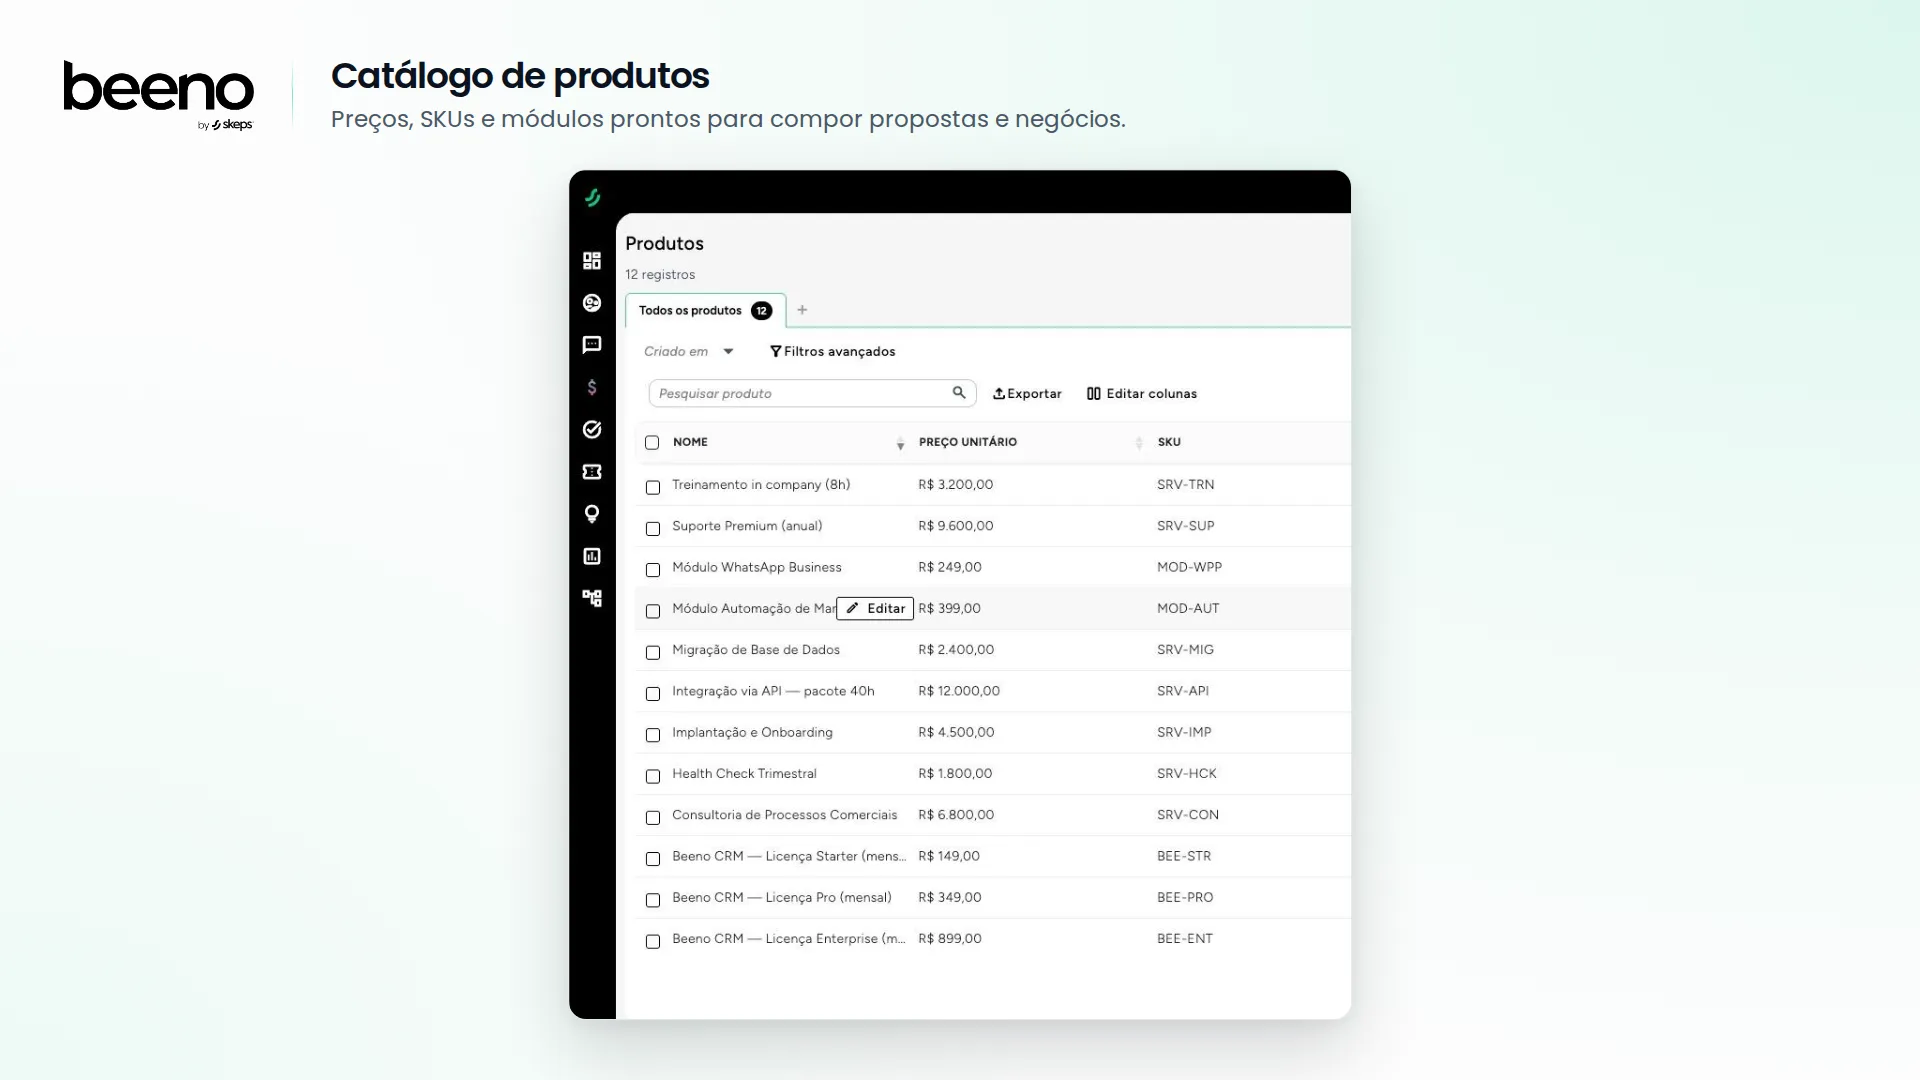Open the chat messages icon in sidebar
1920x1080 pixels.
pyautogui.click(x=592, y=345)
